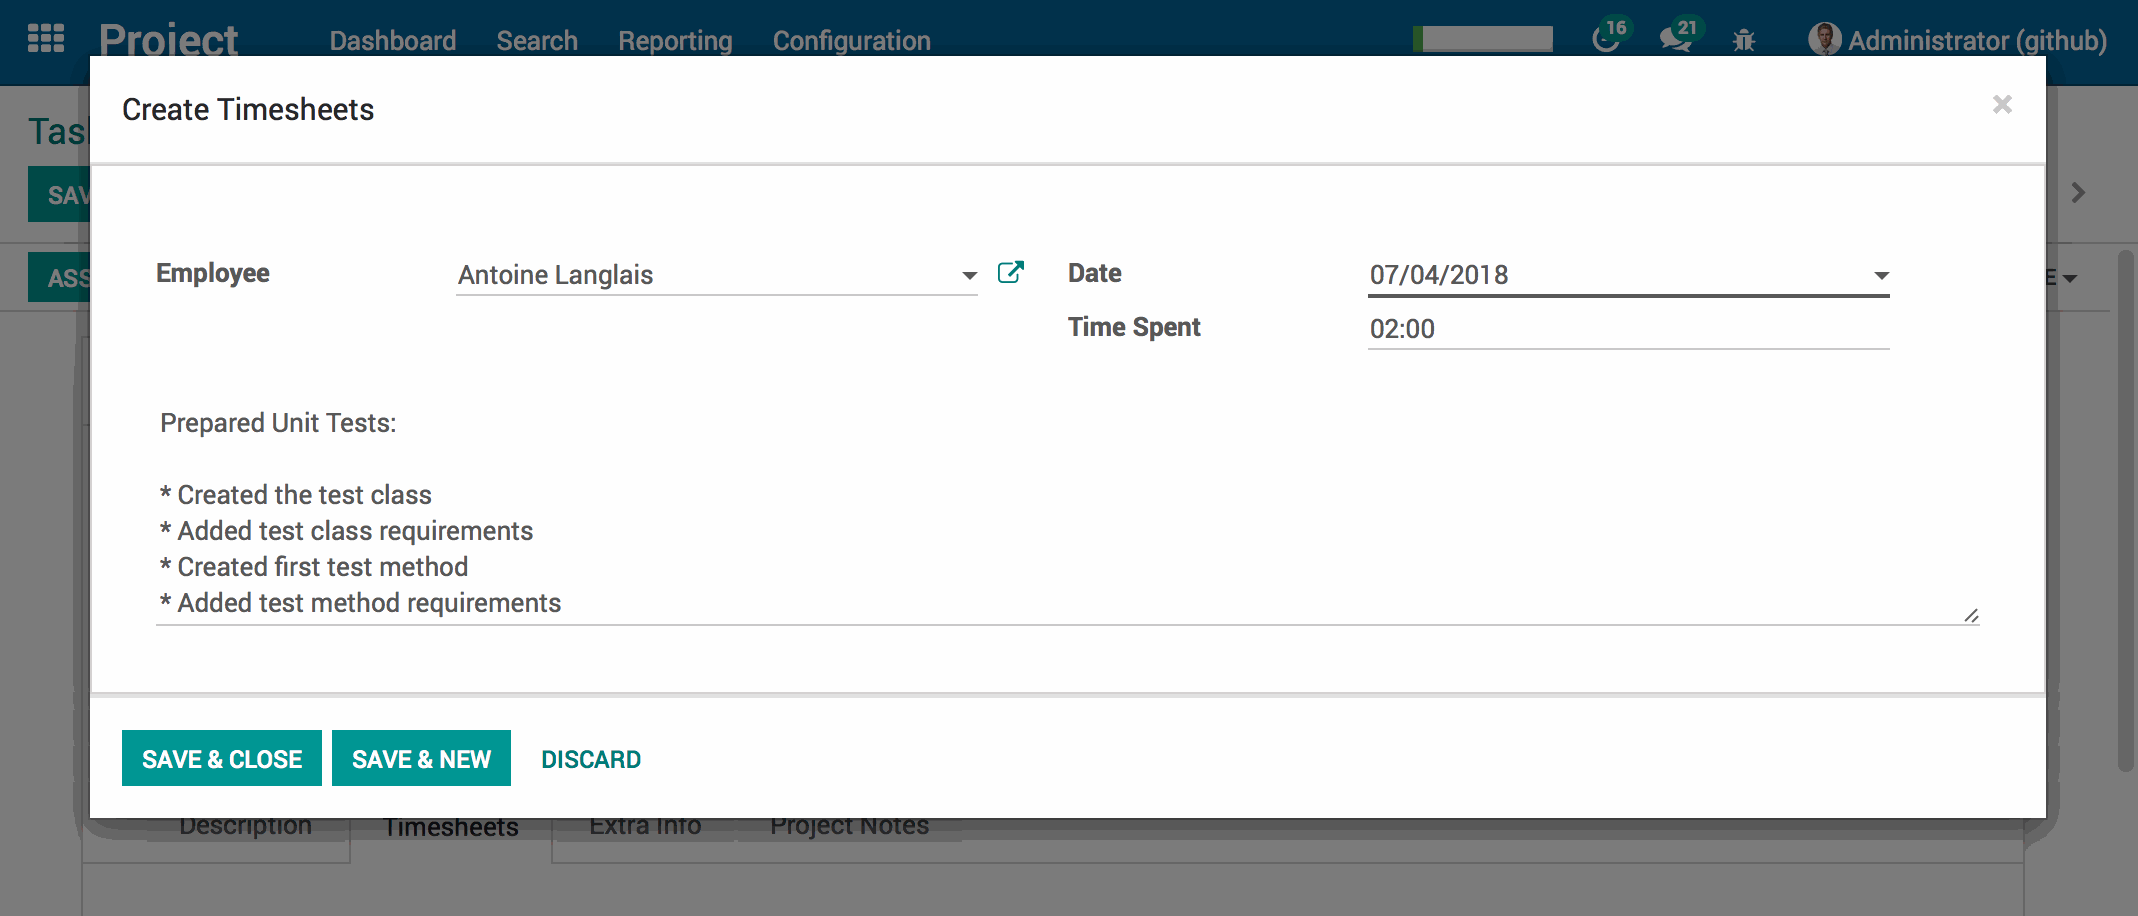
Task: Click DISCARD button
Action: pos(591,759)
